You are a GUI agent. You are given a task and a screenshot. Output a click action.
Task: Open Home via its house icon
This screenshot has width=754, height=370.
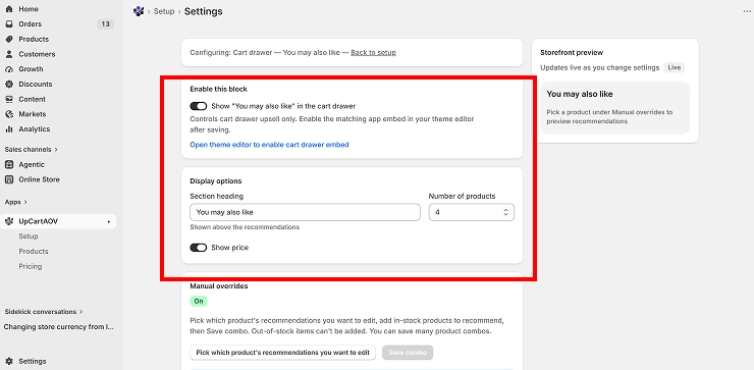coord(9,9)
